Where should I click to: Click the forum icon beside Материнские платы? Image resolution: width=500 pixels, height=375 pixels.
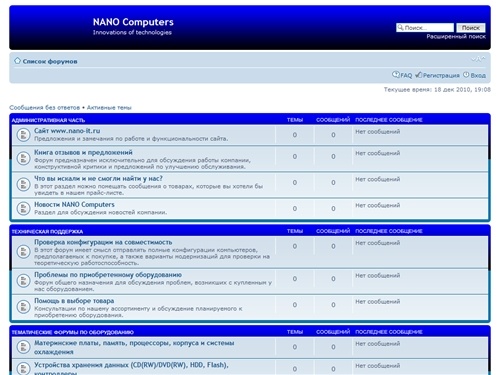[23, 347]
